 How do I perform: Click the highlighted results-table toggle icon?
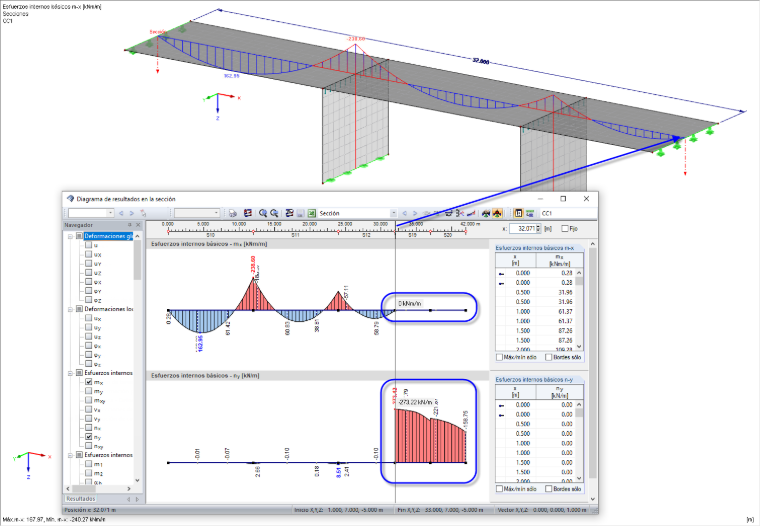519,213
